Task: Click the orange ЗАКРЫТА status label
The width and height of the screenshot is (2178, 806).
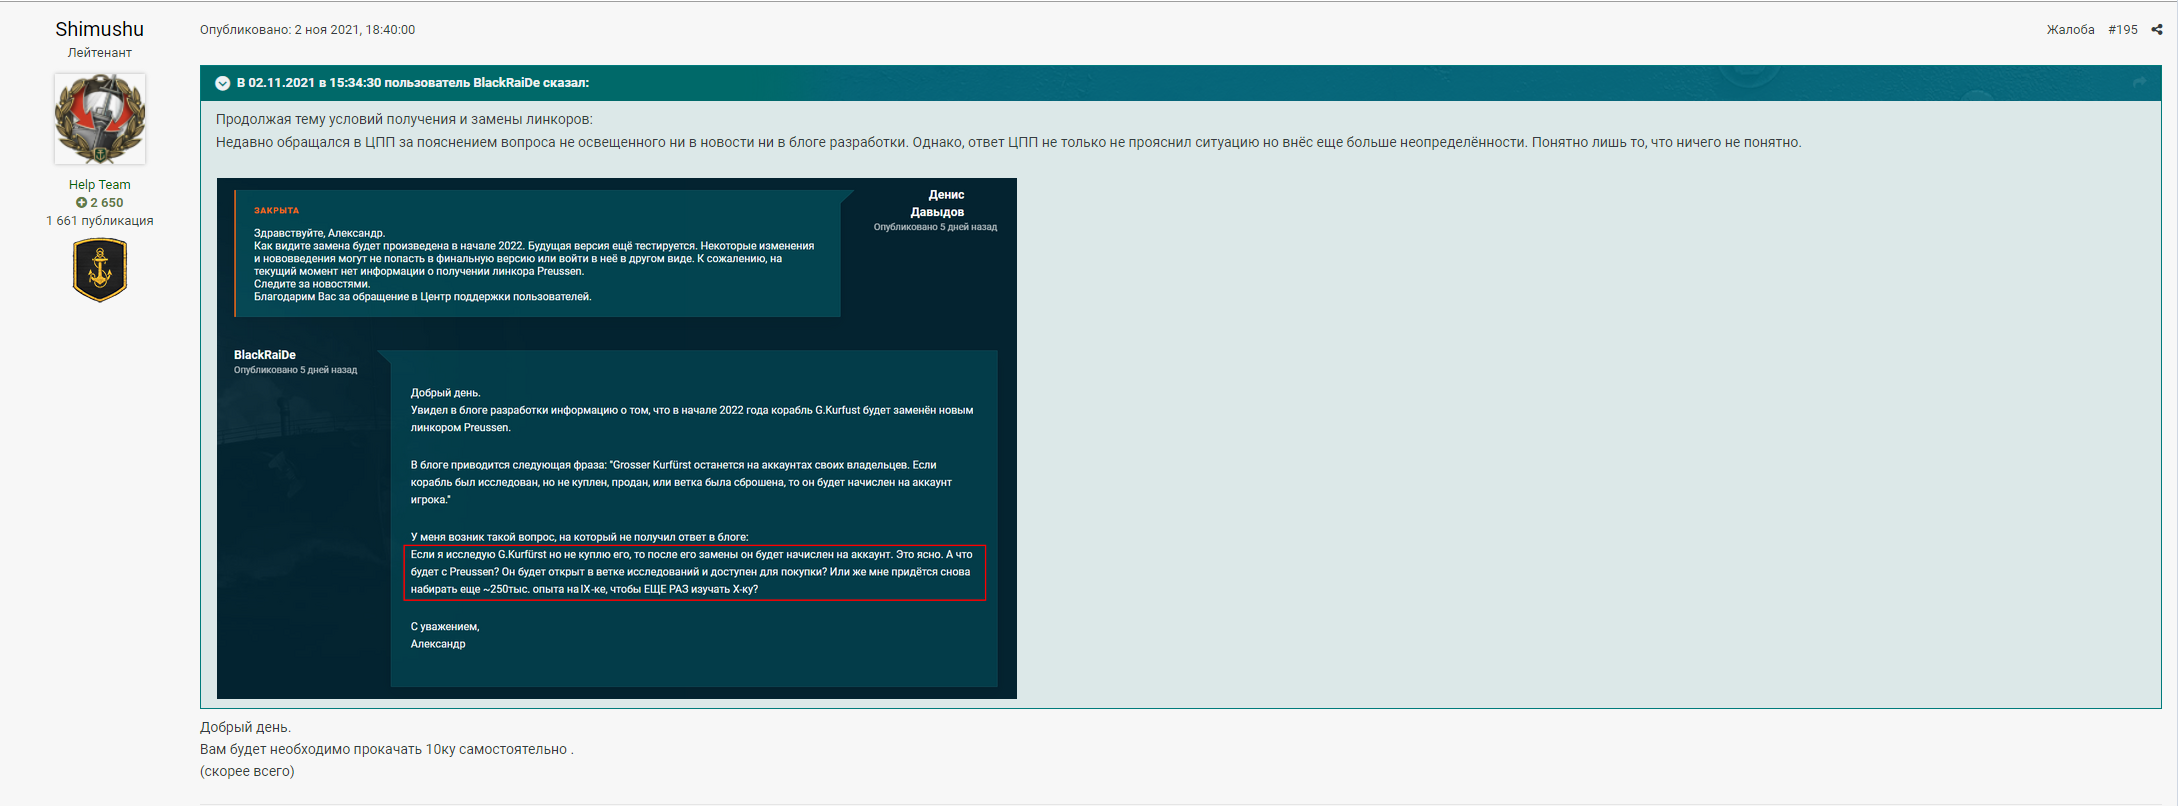Action: tap(276, 211)
